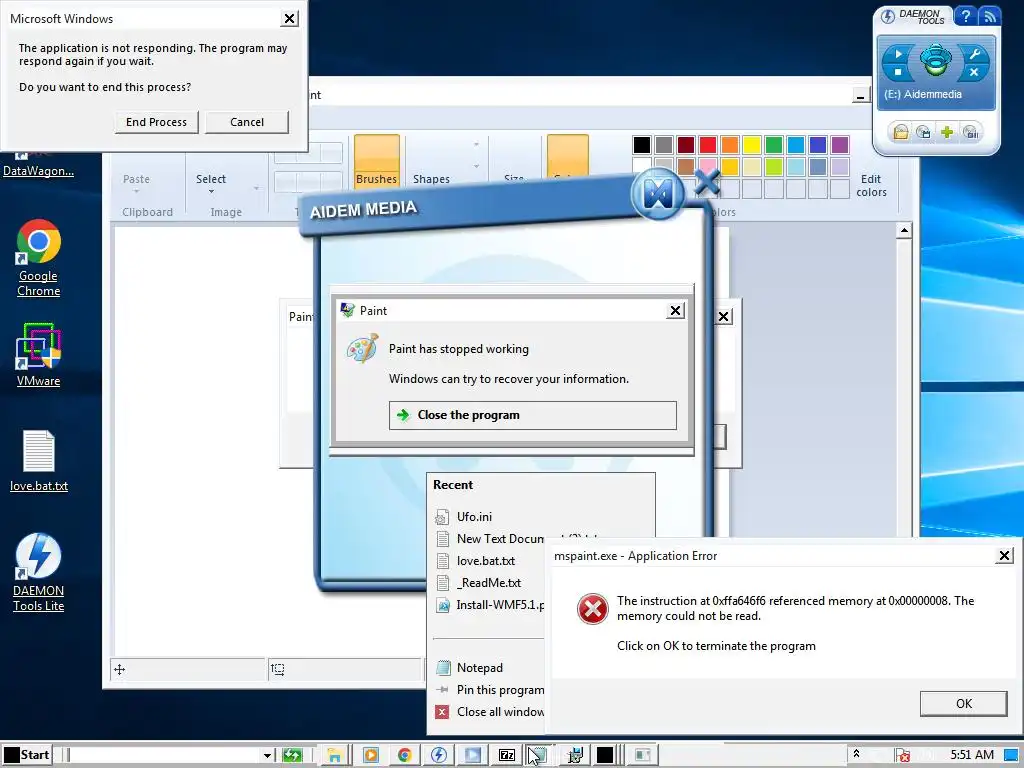This screenshot has height=768, width=1024.
Task: Click Close the program in Paint crash dialog
Action: click(533, 415)
